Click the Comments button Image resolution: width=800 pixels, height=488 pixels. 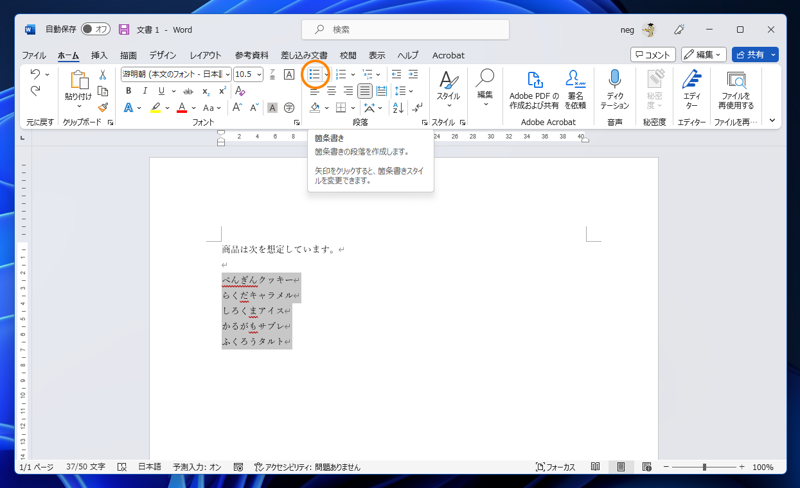tap(653, 55)
